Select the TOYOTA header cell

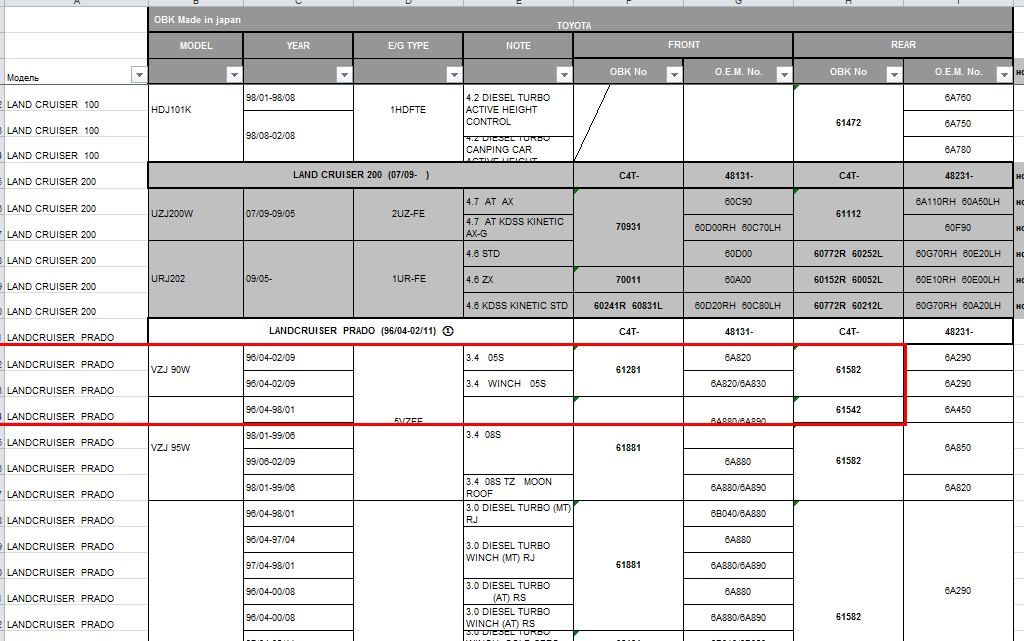573,24
